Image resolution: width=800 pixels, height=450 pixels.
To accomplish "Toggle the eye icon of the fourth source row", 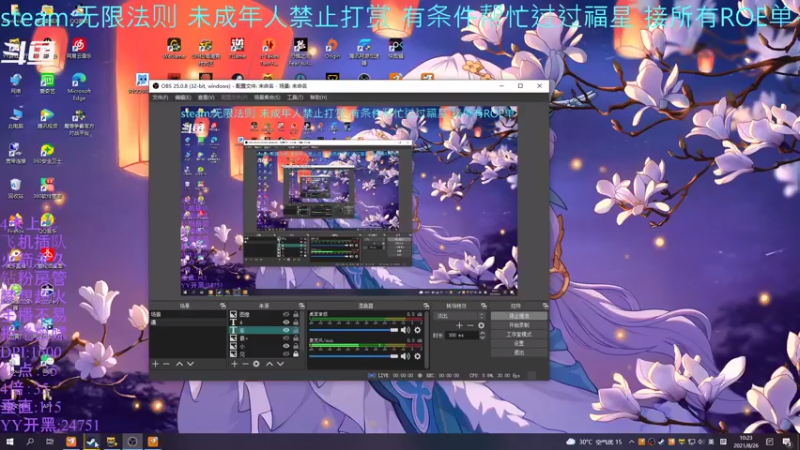I will coord(286,338).
